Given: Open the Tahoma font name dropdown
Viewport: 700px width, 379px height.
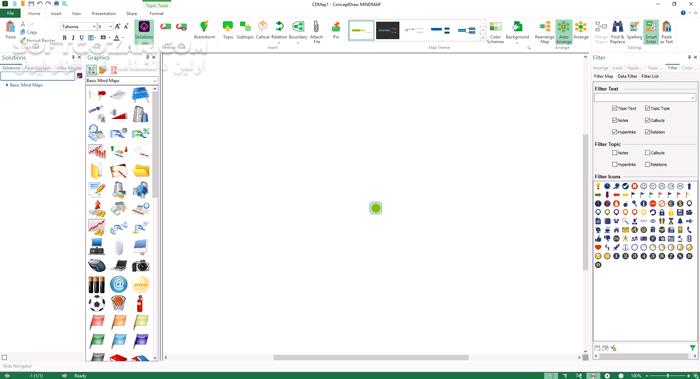Looking at the screenshot, I should (94, 27).
